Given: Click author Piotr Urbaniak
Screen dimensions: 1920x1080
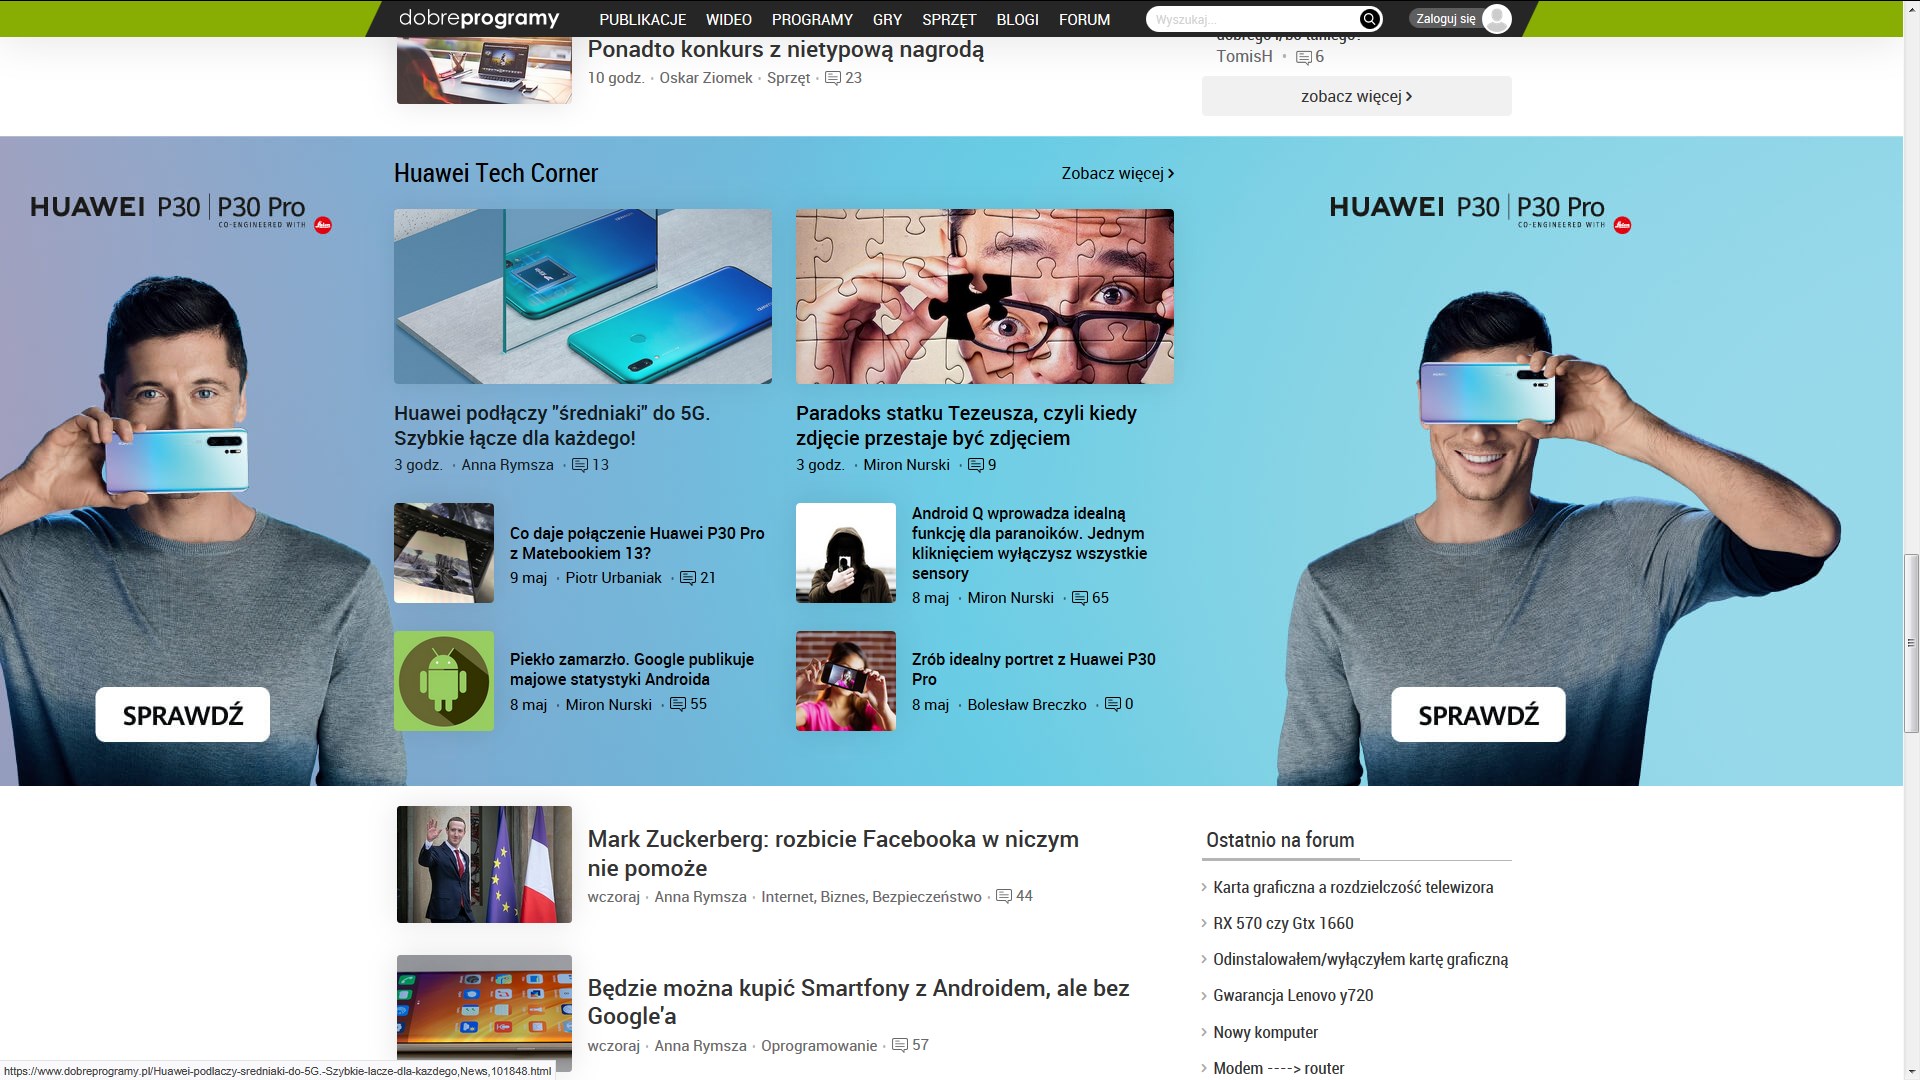Looking at the screenshot, I should pos(613,578).
